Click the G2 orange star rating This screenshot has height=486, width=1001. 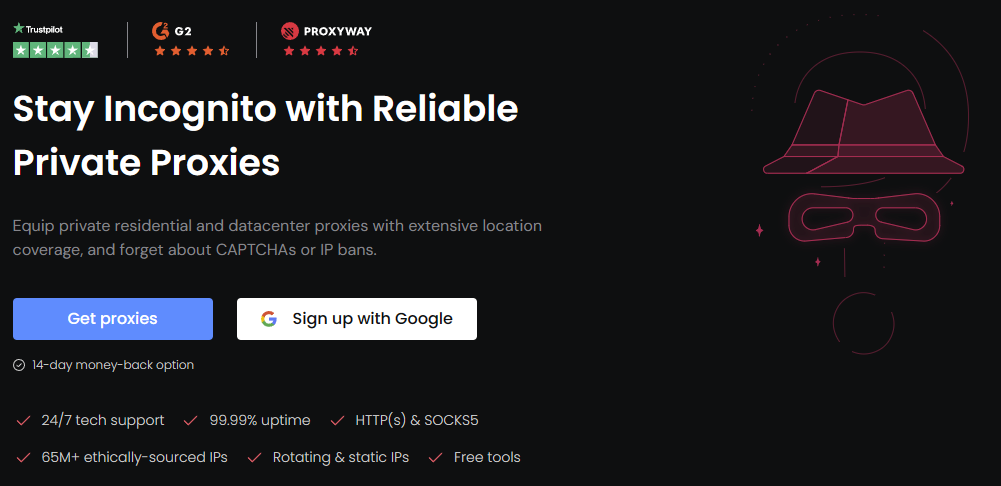191,50
